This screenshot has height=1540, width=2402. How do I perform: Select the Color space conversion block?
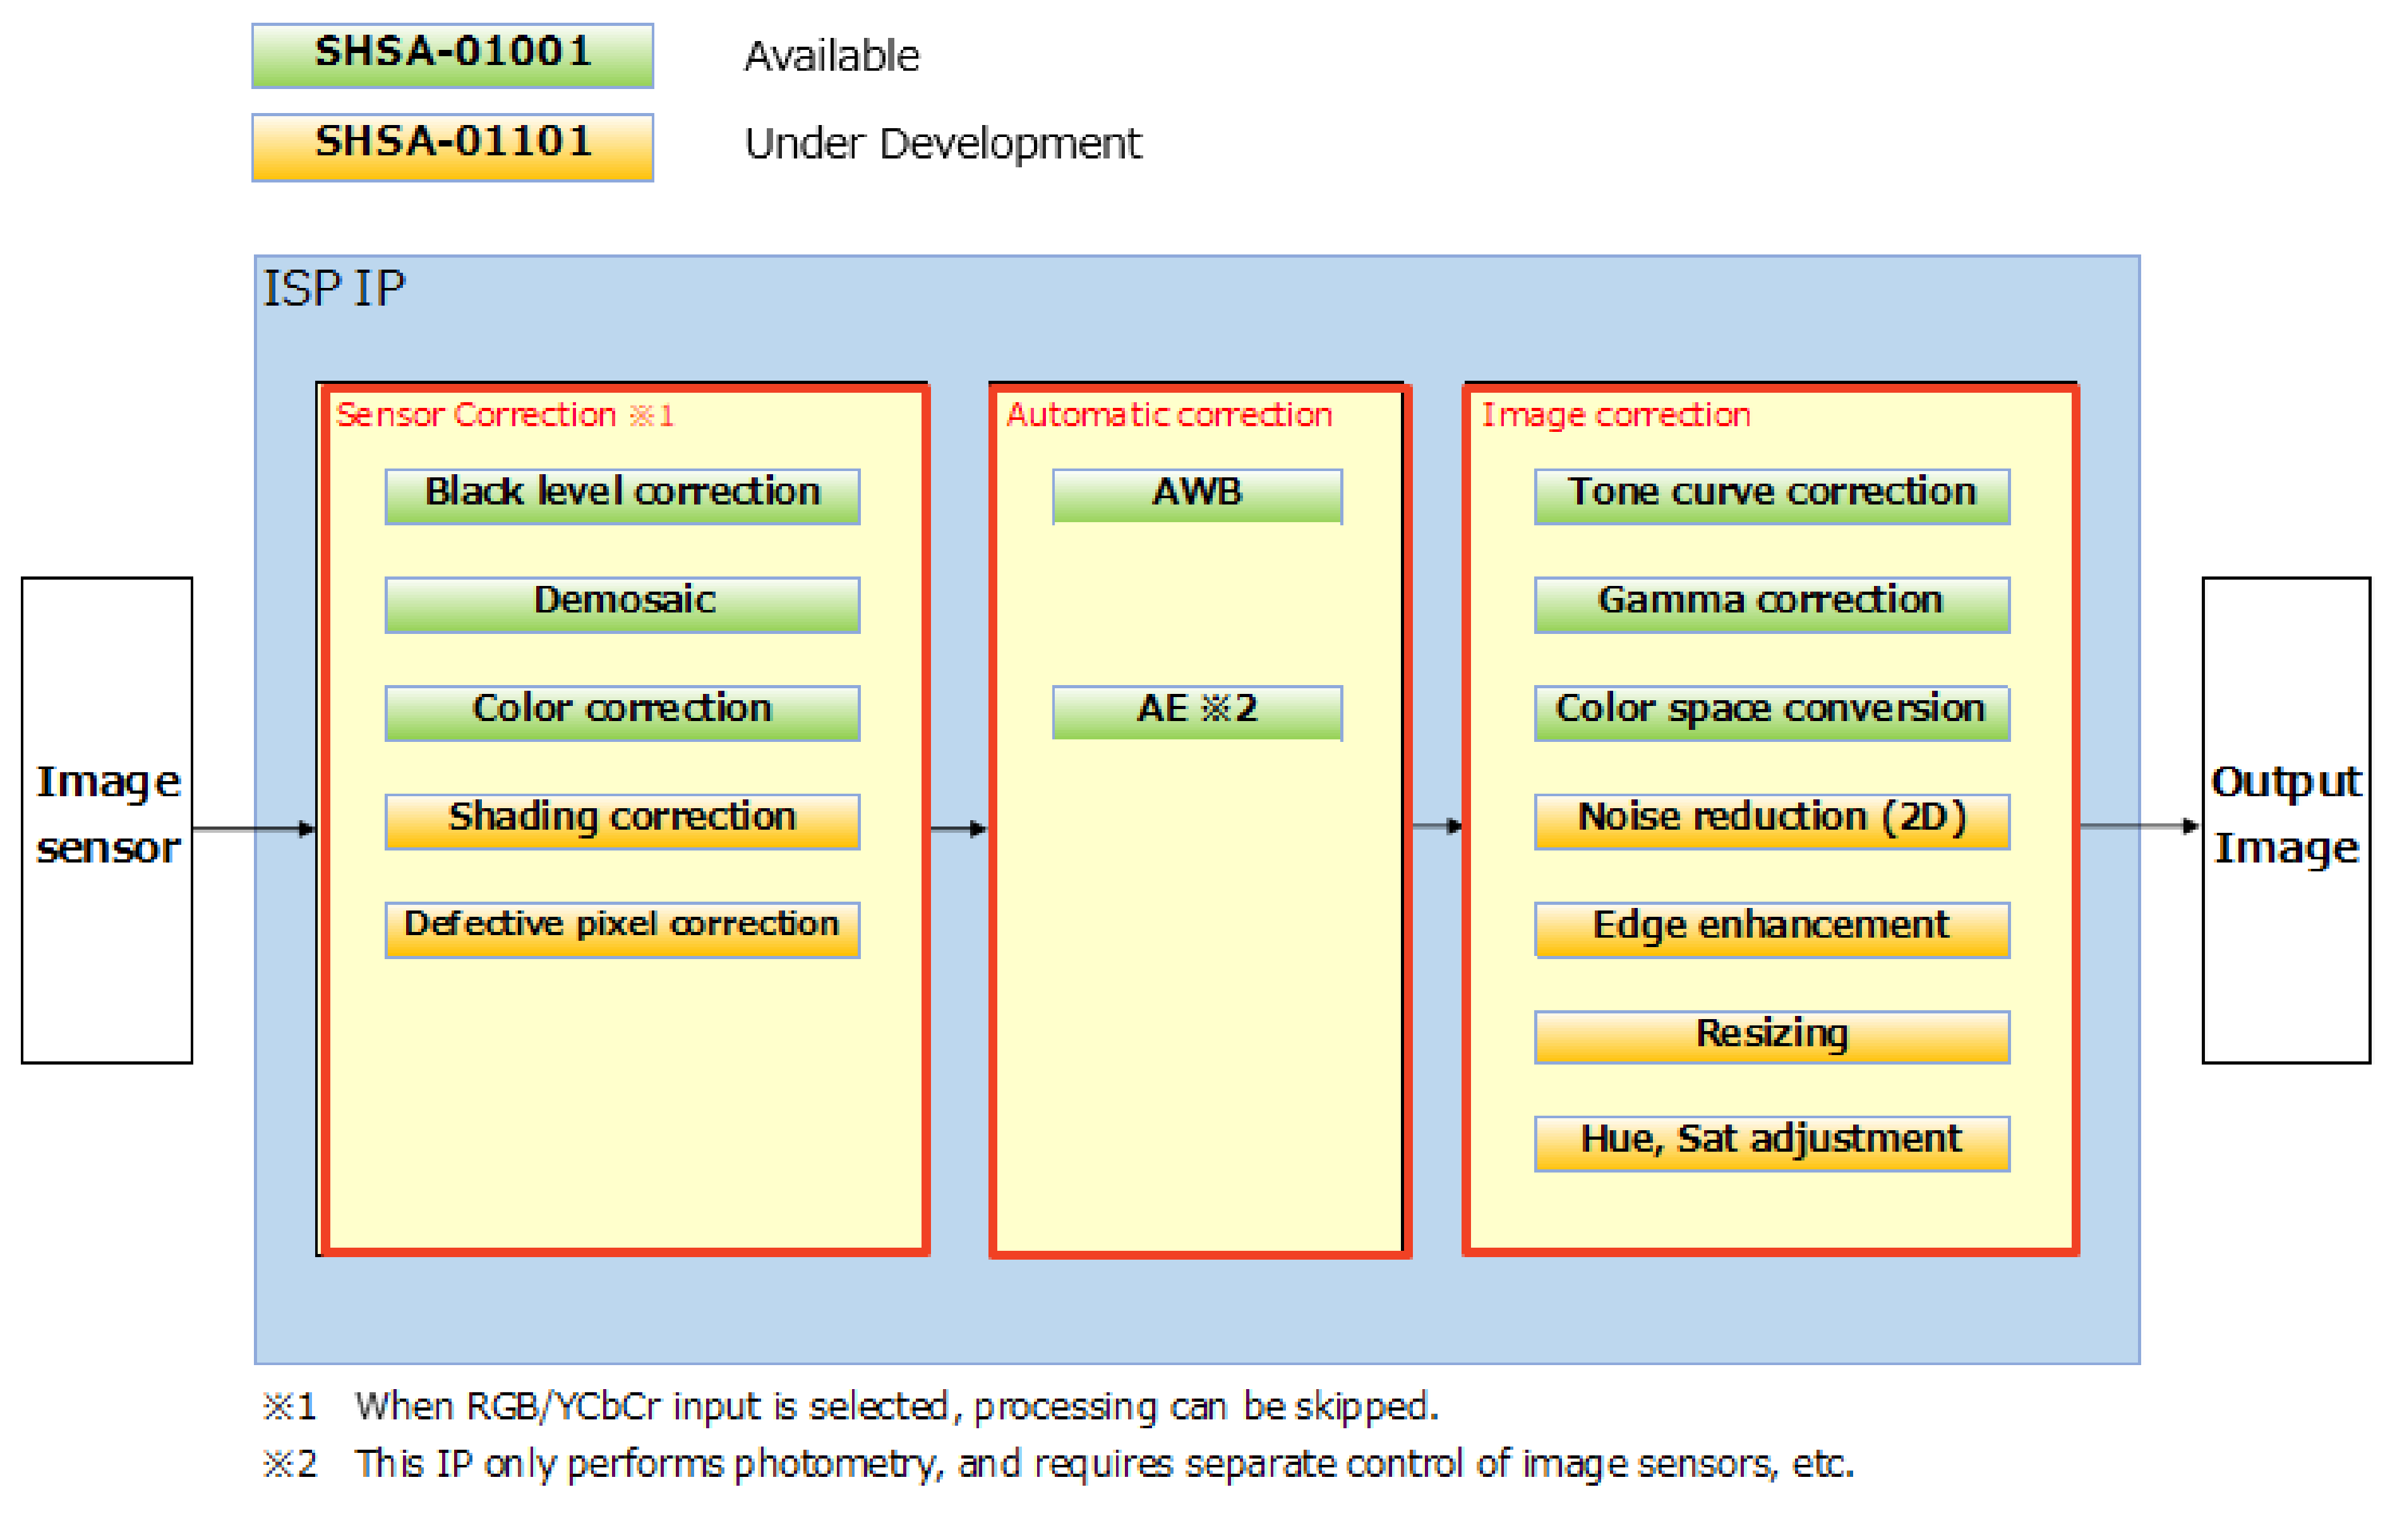[x=1771, y=712]
